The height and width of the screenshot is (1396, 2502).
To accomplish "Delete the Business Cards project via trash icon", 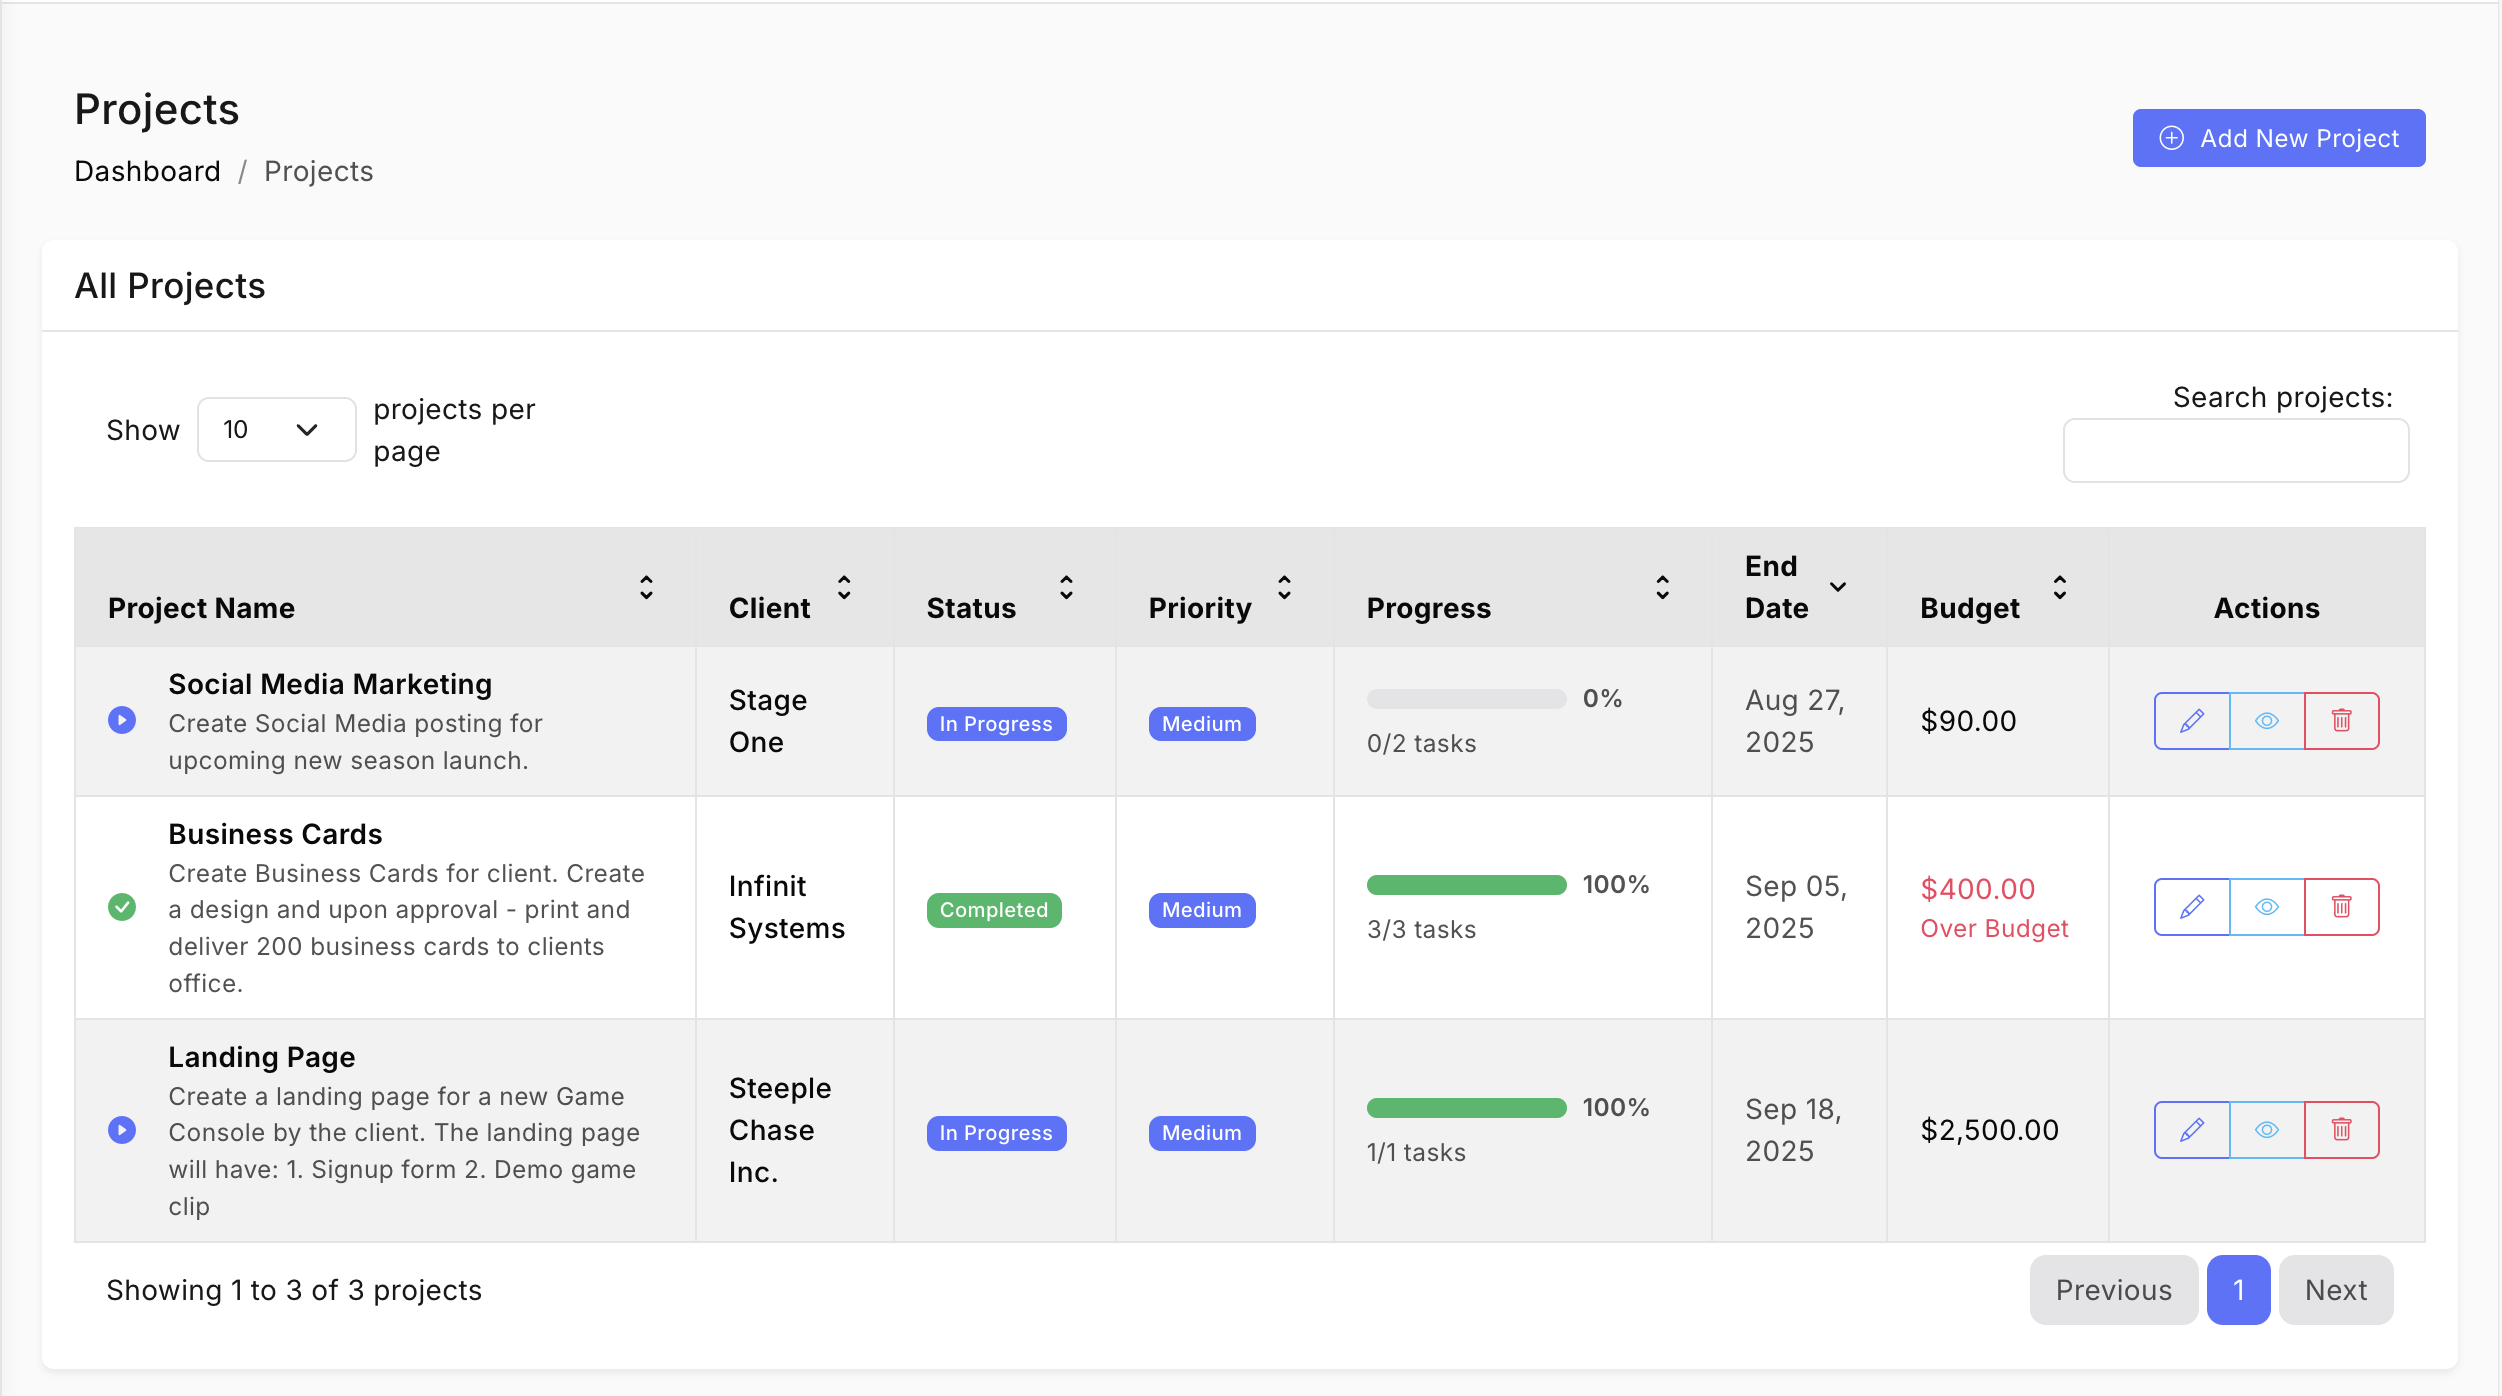I will point(2341,907).
